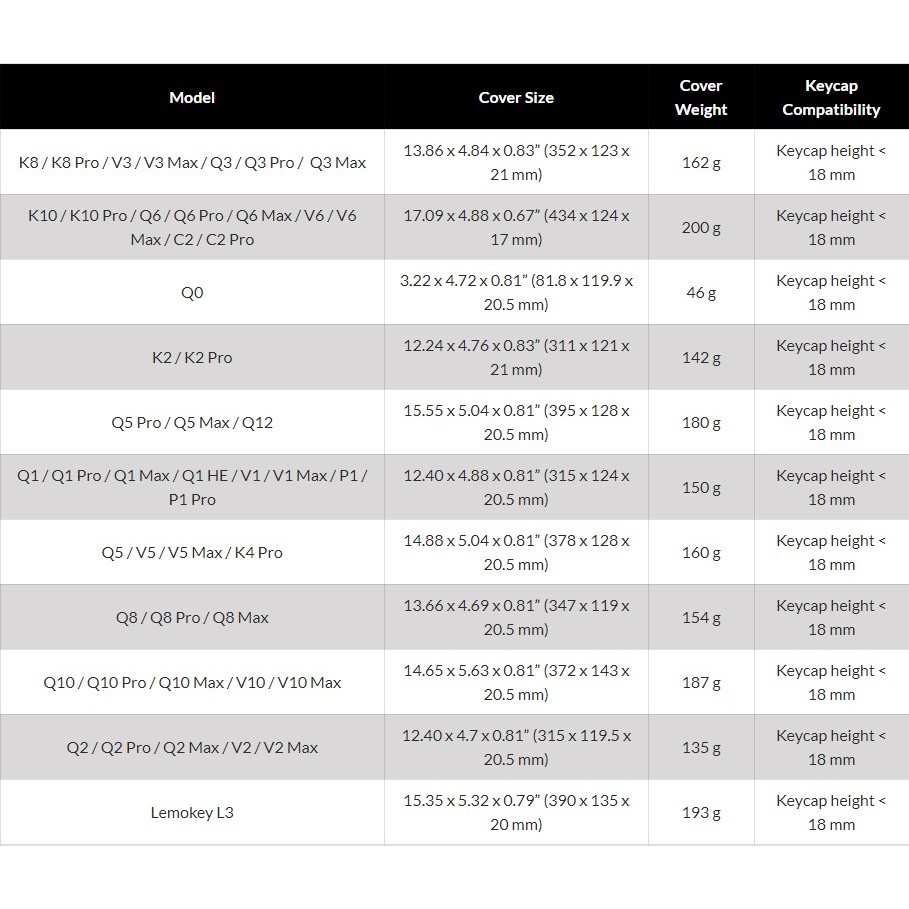Select the K10 / K10 Pro model cell
This screenshot has height=909, width=909.
(192, 227)
